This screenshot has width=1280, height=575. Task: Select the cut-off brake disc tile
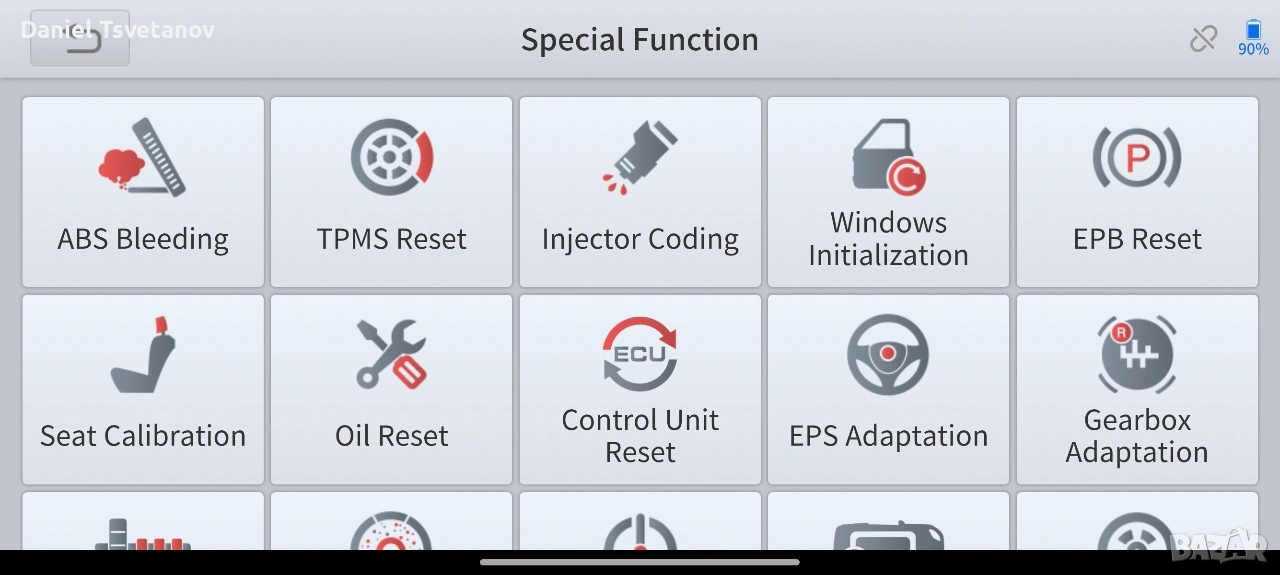[x=391, y=521]
